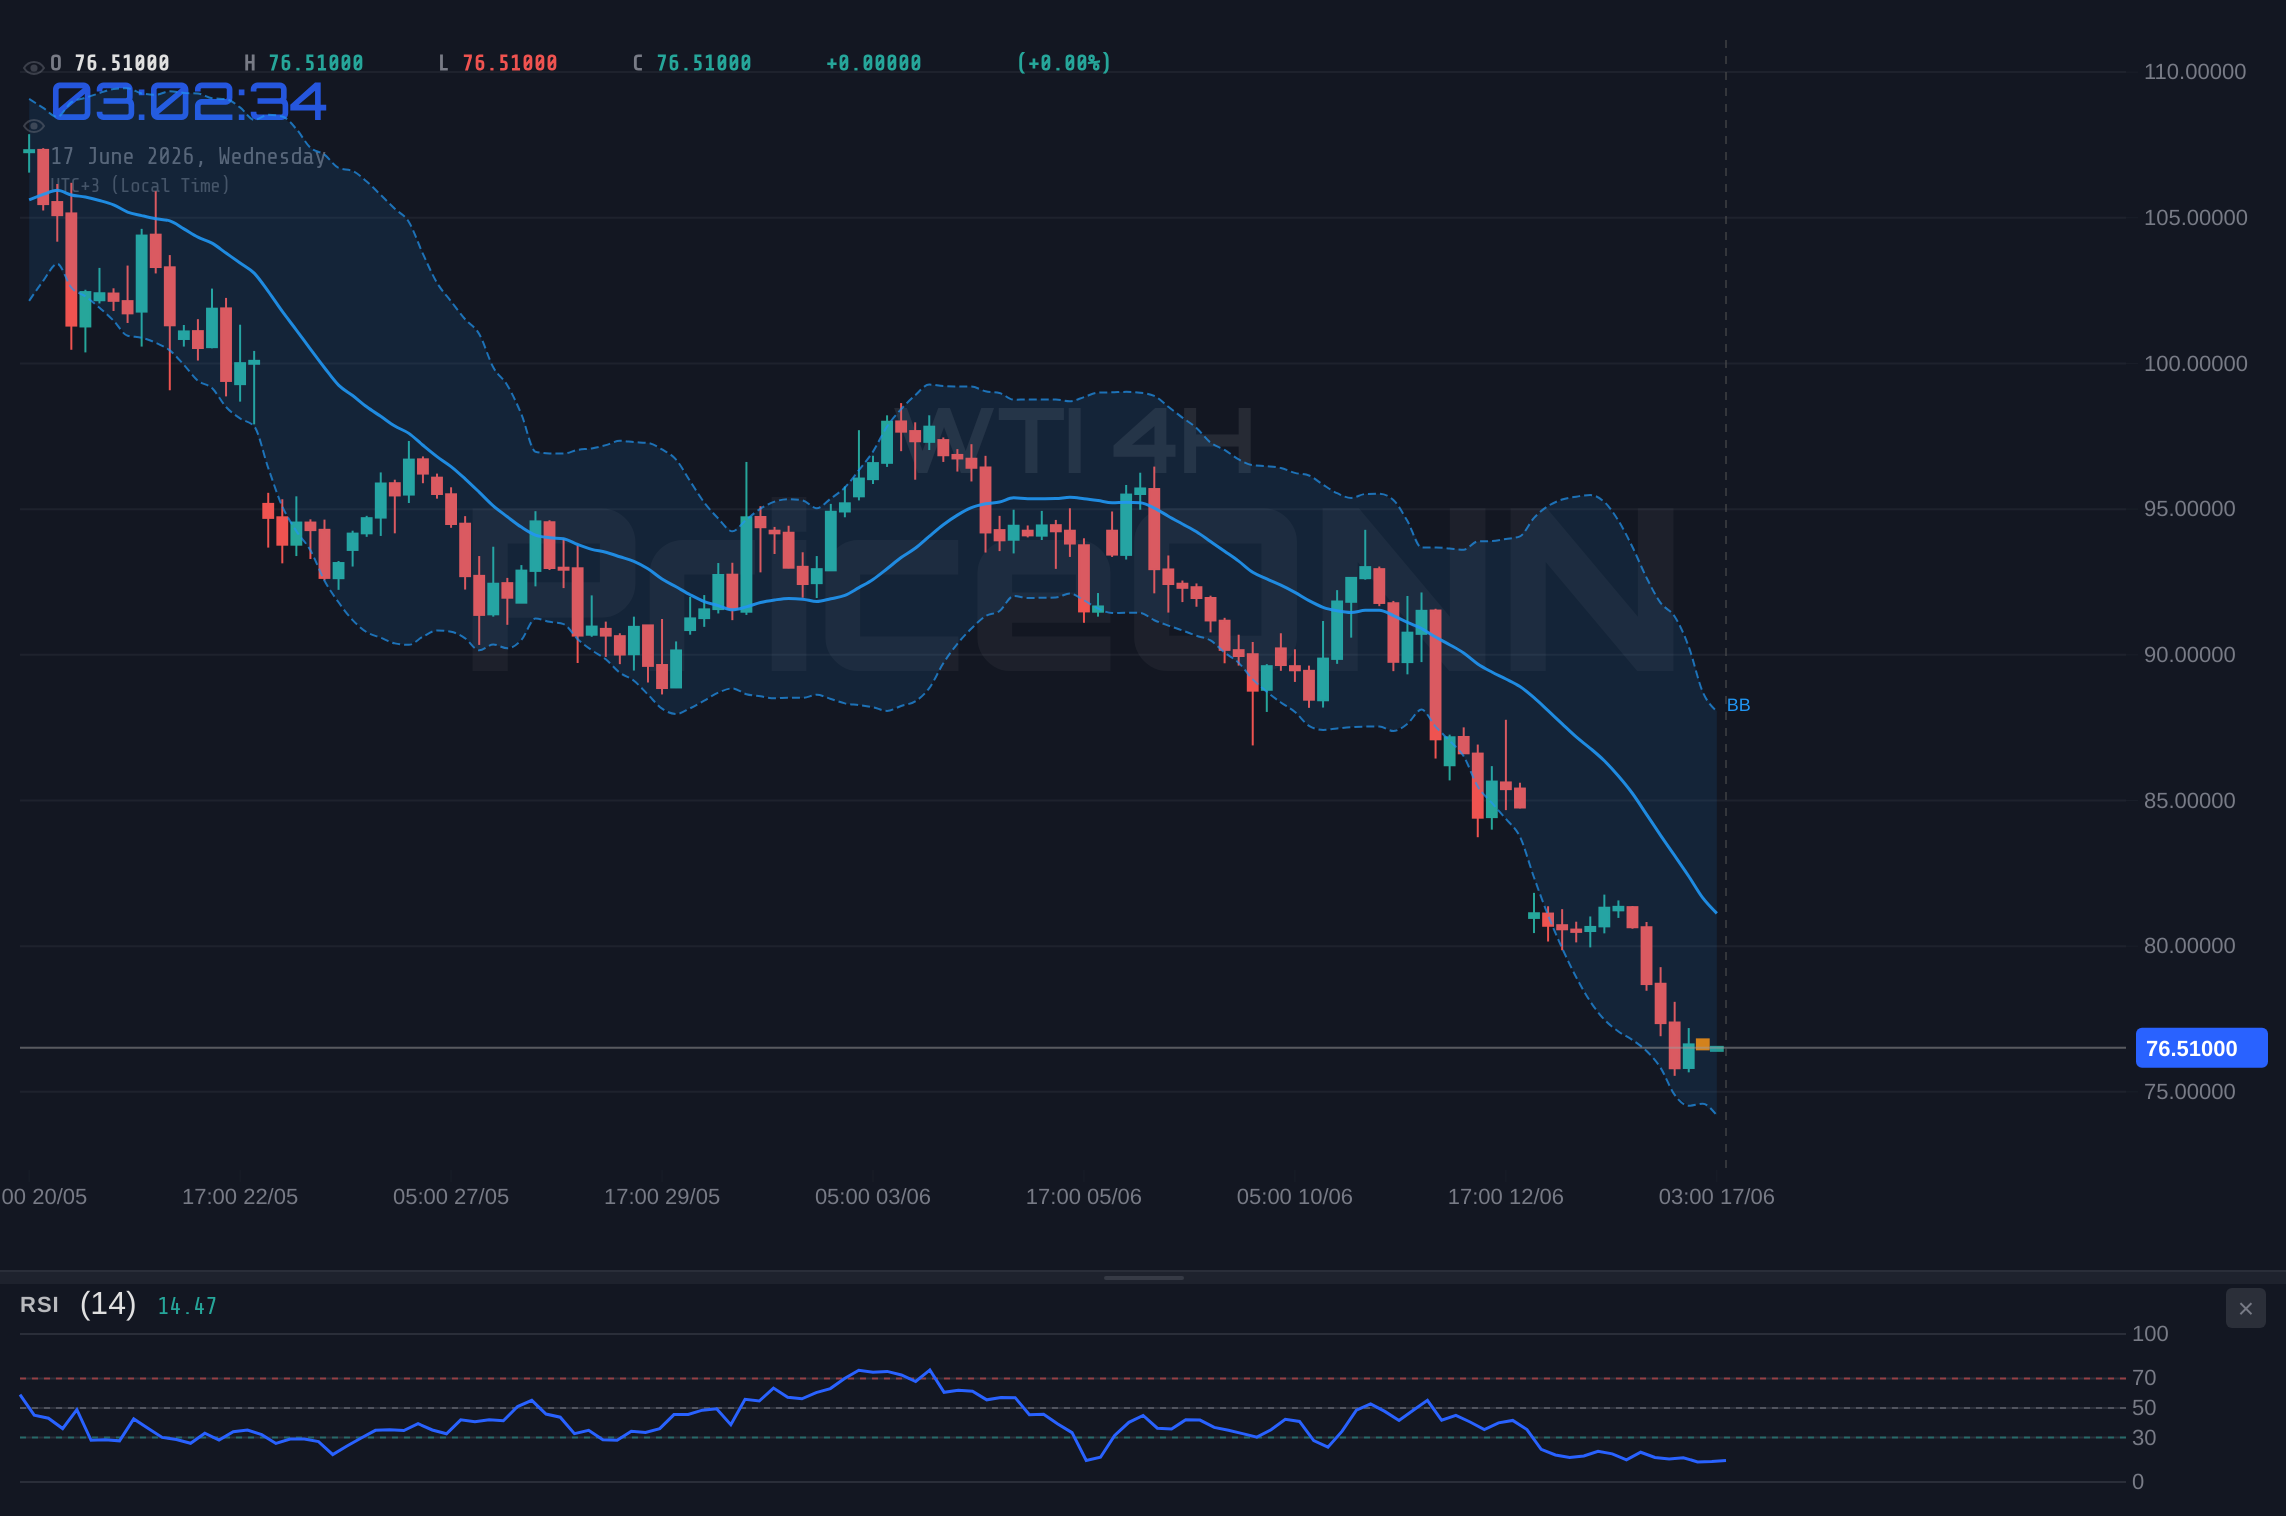2286x1516 pixels.
Task: Click the 85.00000 price axis label
Action: tap(2189, 801)
